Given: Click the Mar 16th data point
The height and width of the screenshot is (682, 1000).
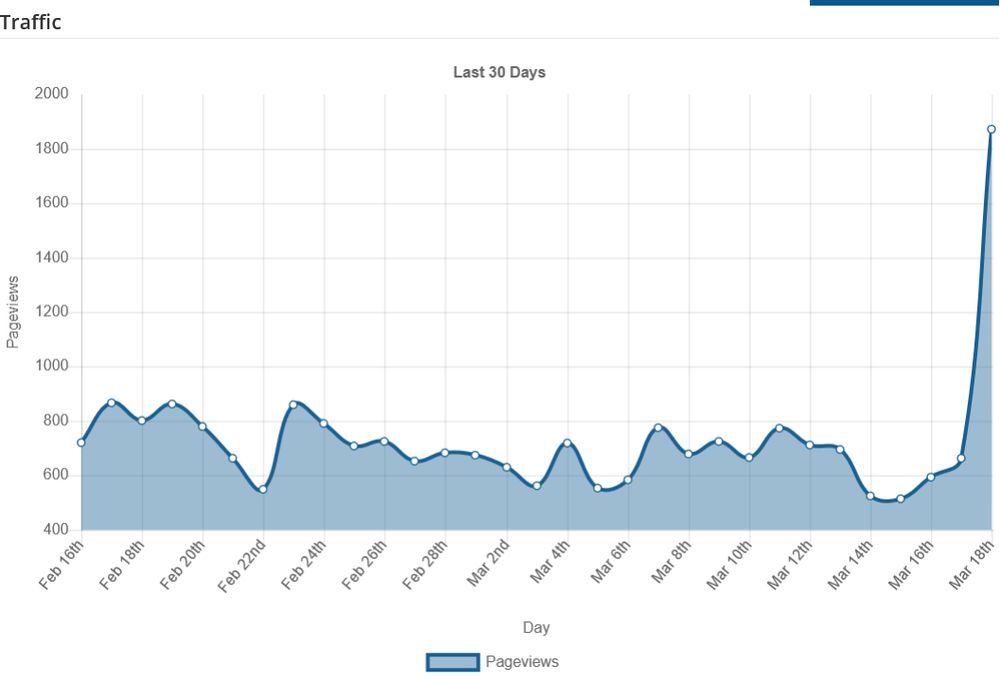Looking at the screenshot, I should pyautogui.click(x=931, y=477).
